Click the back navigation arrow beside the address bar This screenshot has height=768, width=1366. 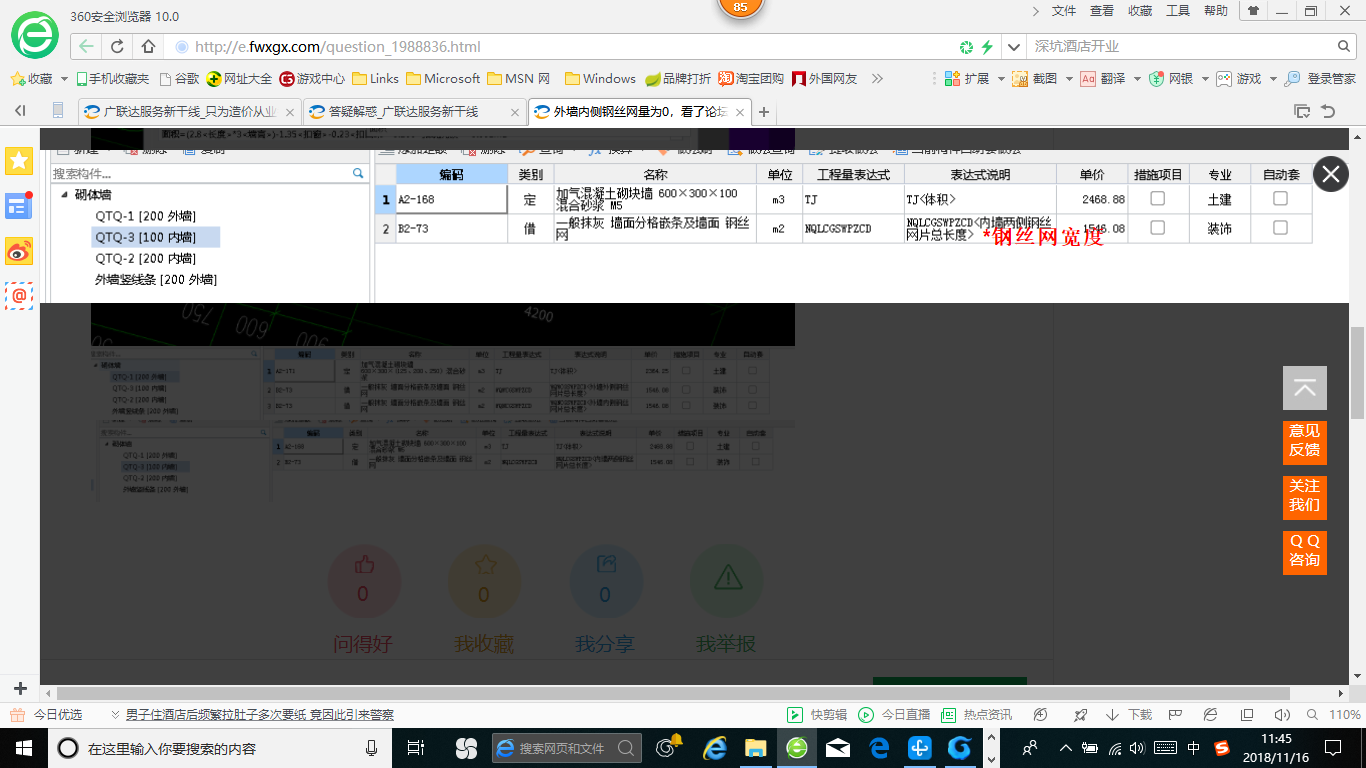tap(86, 46)
